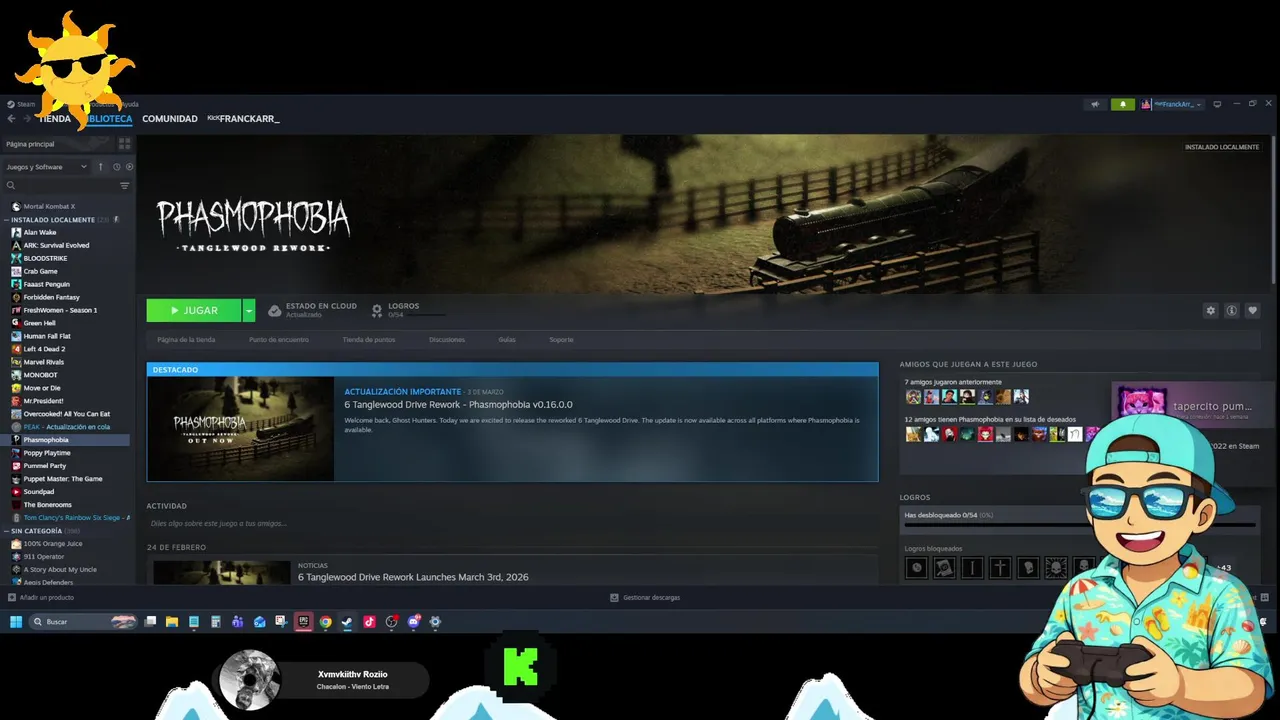Click the green JUGAR button

pos(194,310)
